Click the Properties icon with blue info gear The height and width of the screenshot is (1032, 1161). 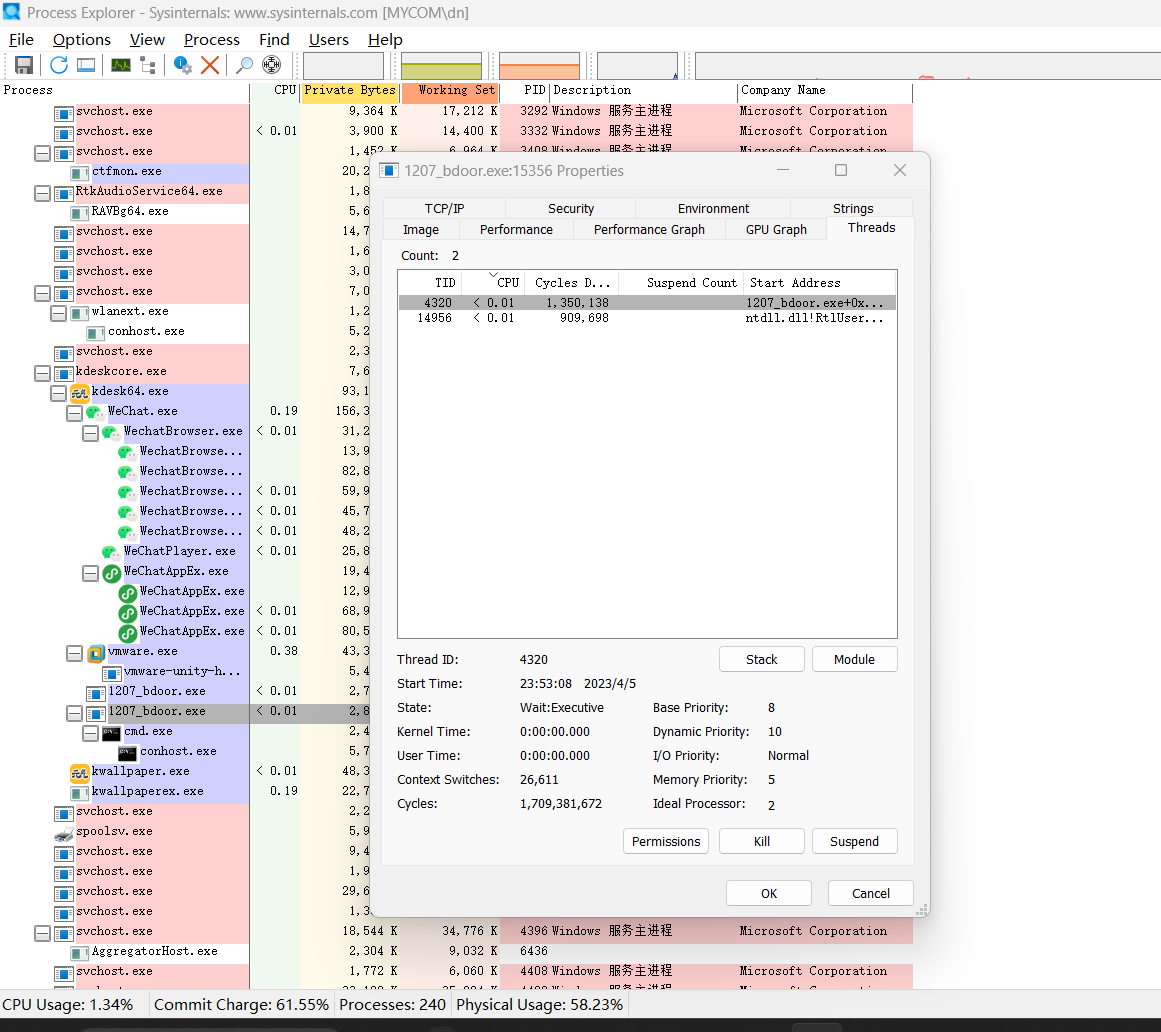point(183,65)
